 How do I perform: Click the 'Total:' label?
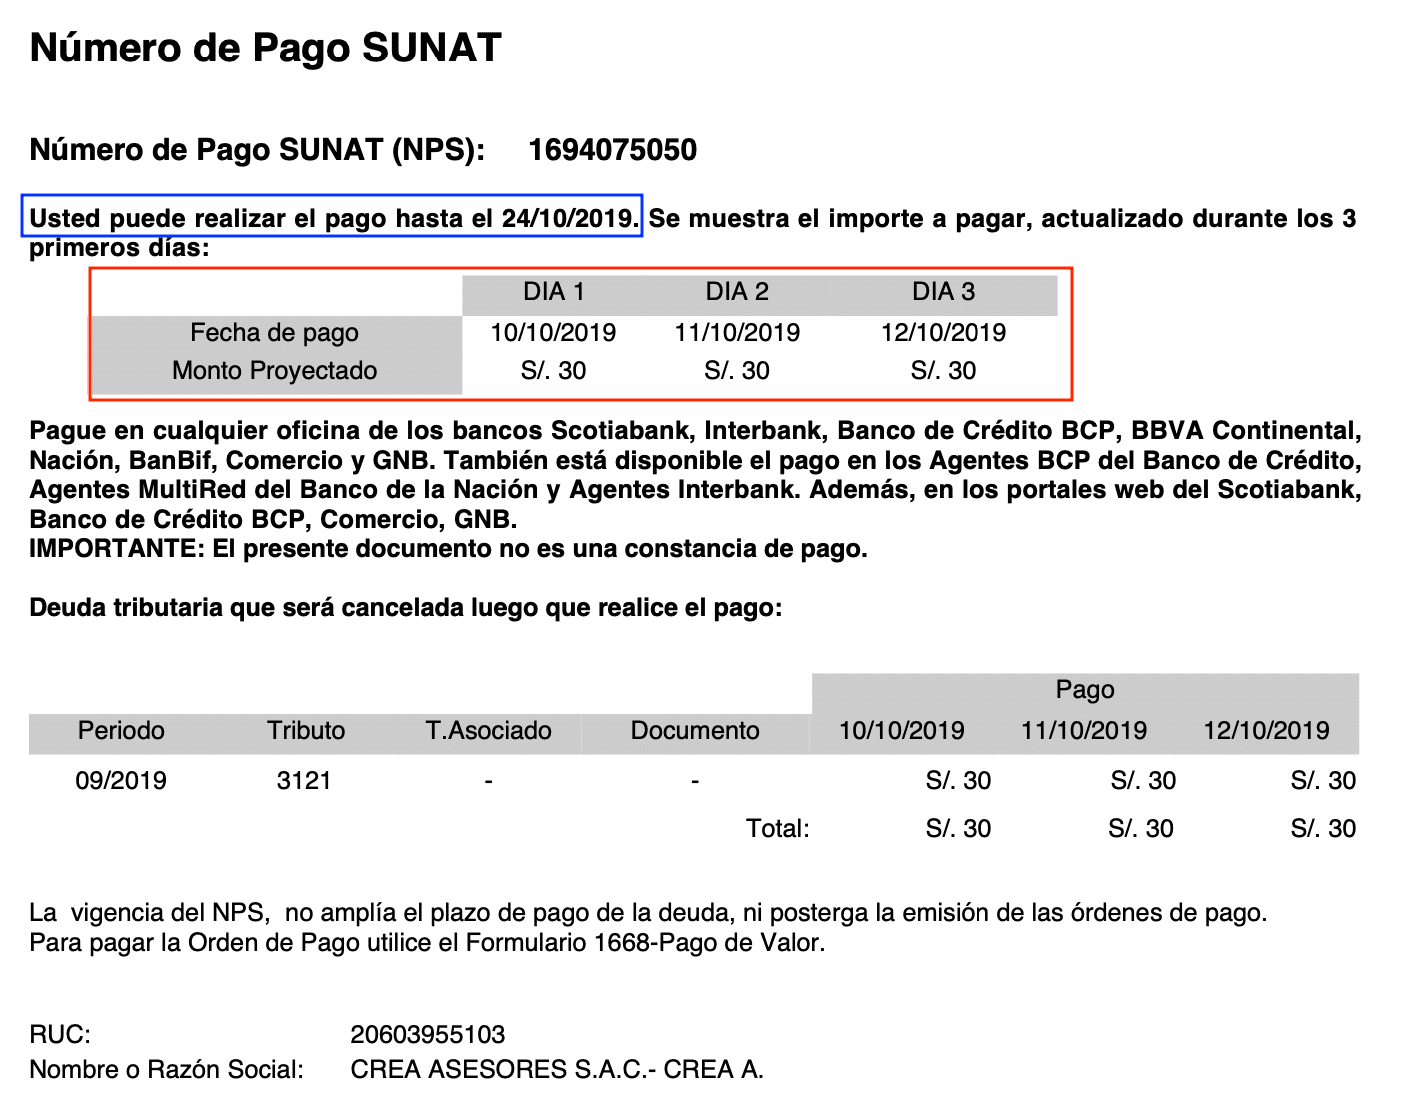point(778,829)
